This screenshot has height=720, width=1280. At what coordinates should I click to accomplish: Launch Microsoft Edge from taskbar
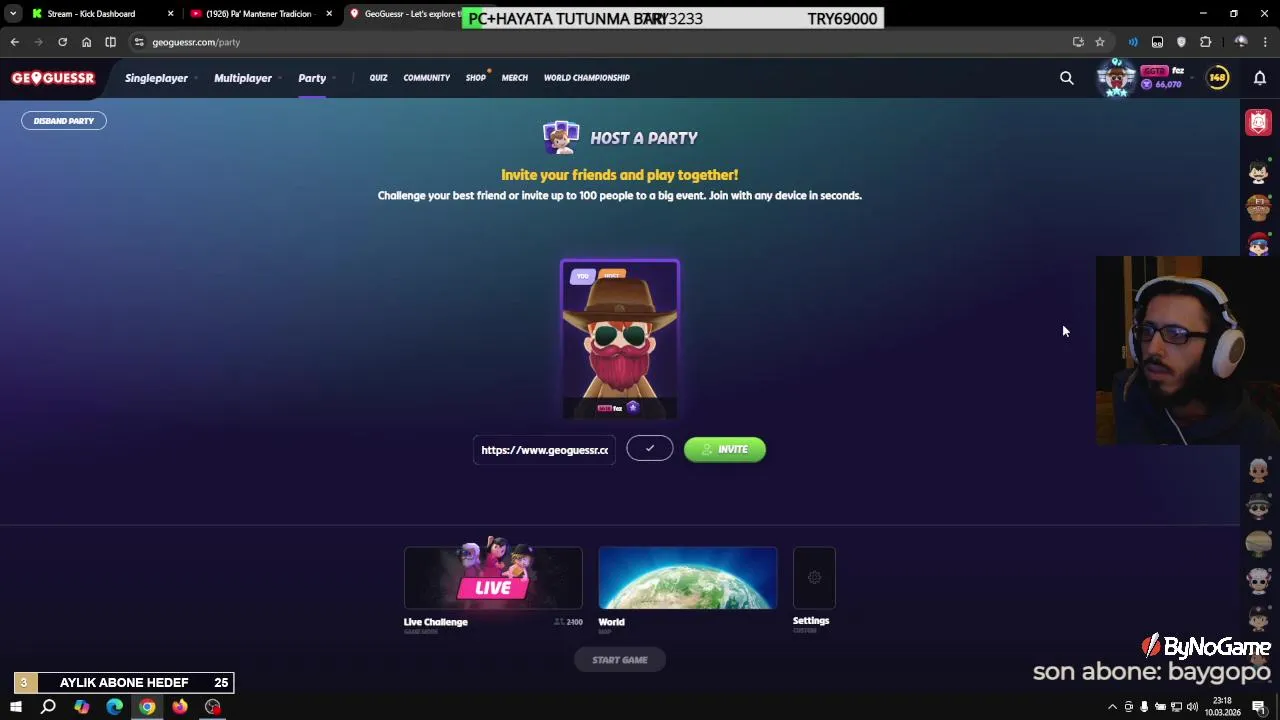(114, 707)
